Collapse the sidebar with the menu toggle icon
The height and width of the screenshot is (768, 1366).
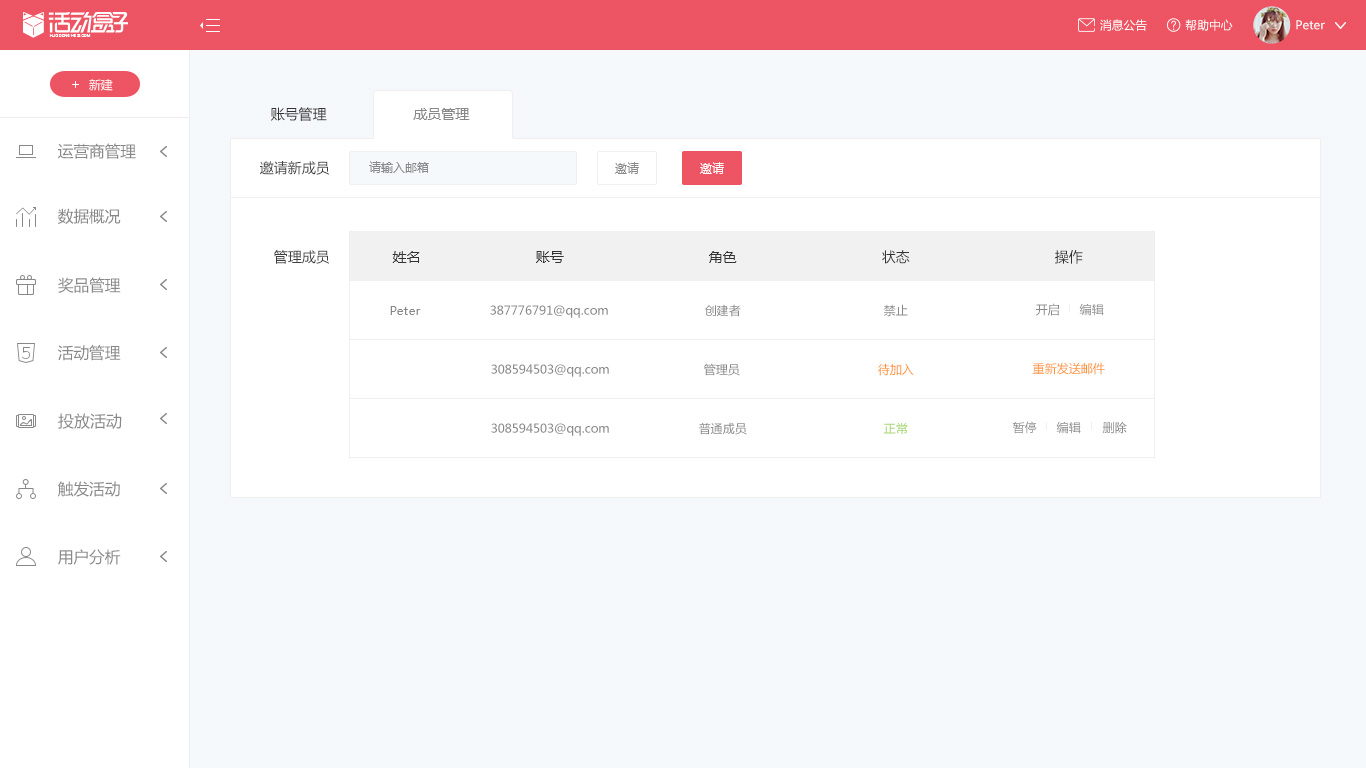210,26
